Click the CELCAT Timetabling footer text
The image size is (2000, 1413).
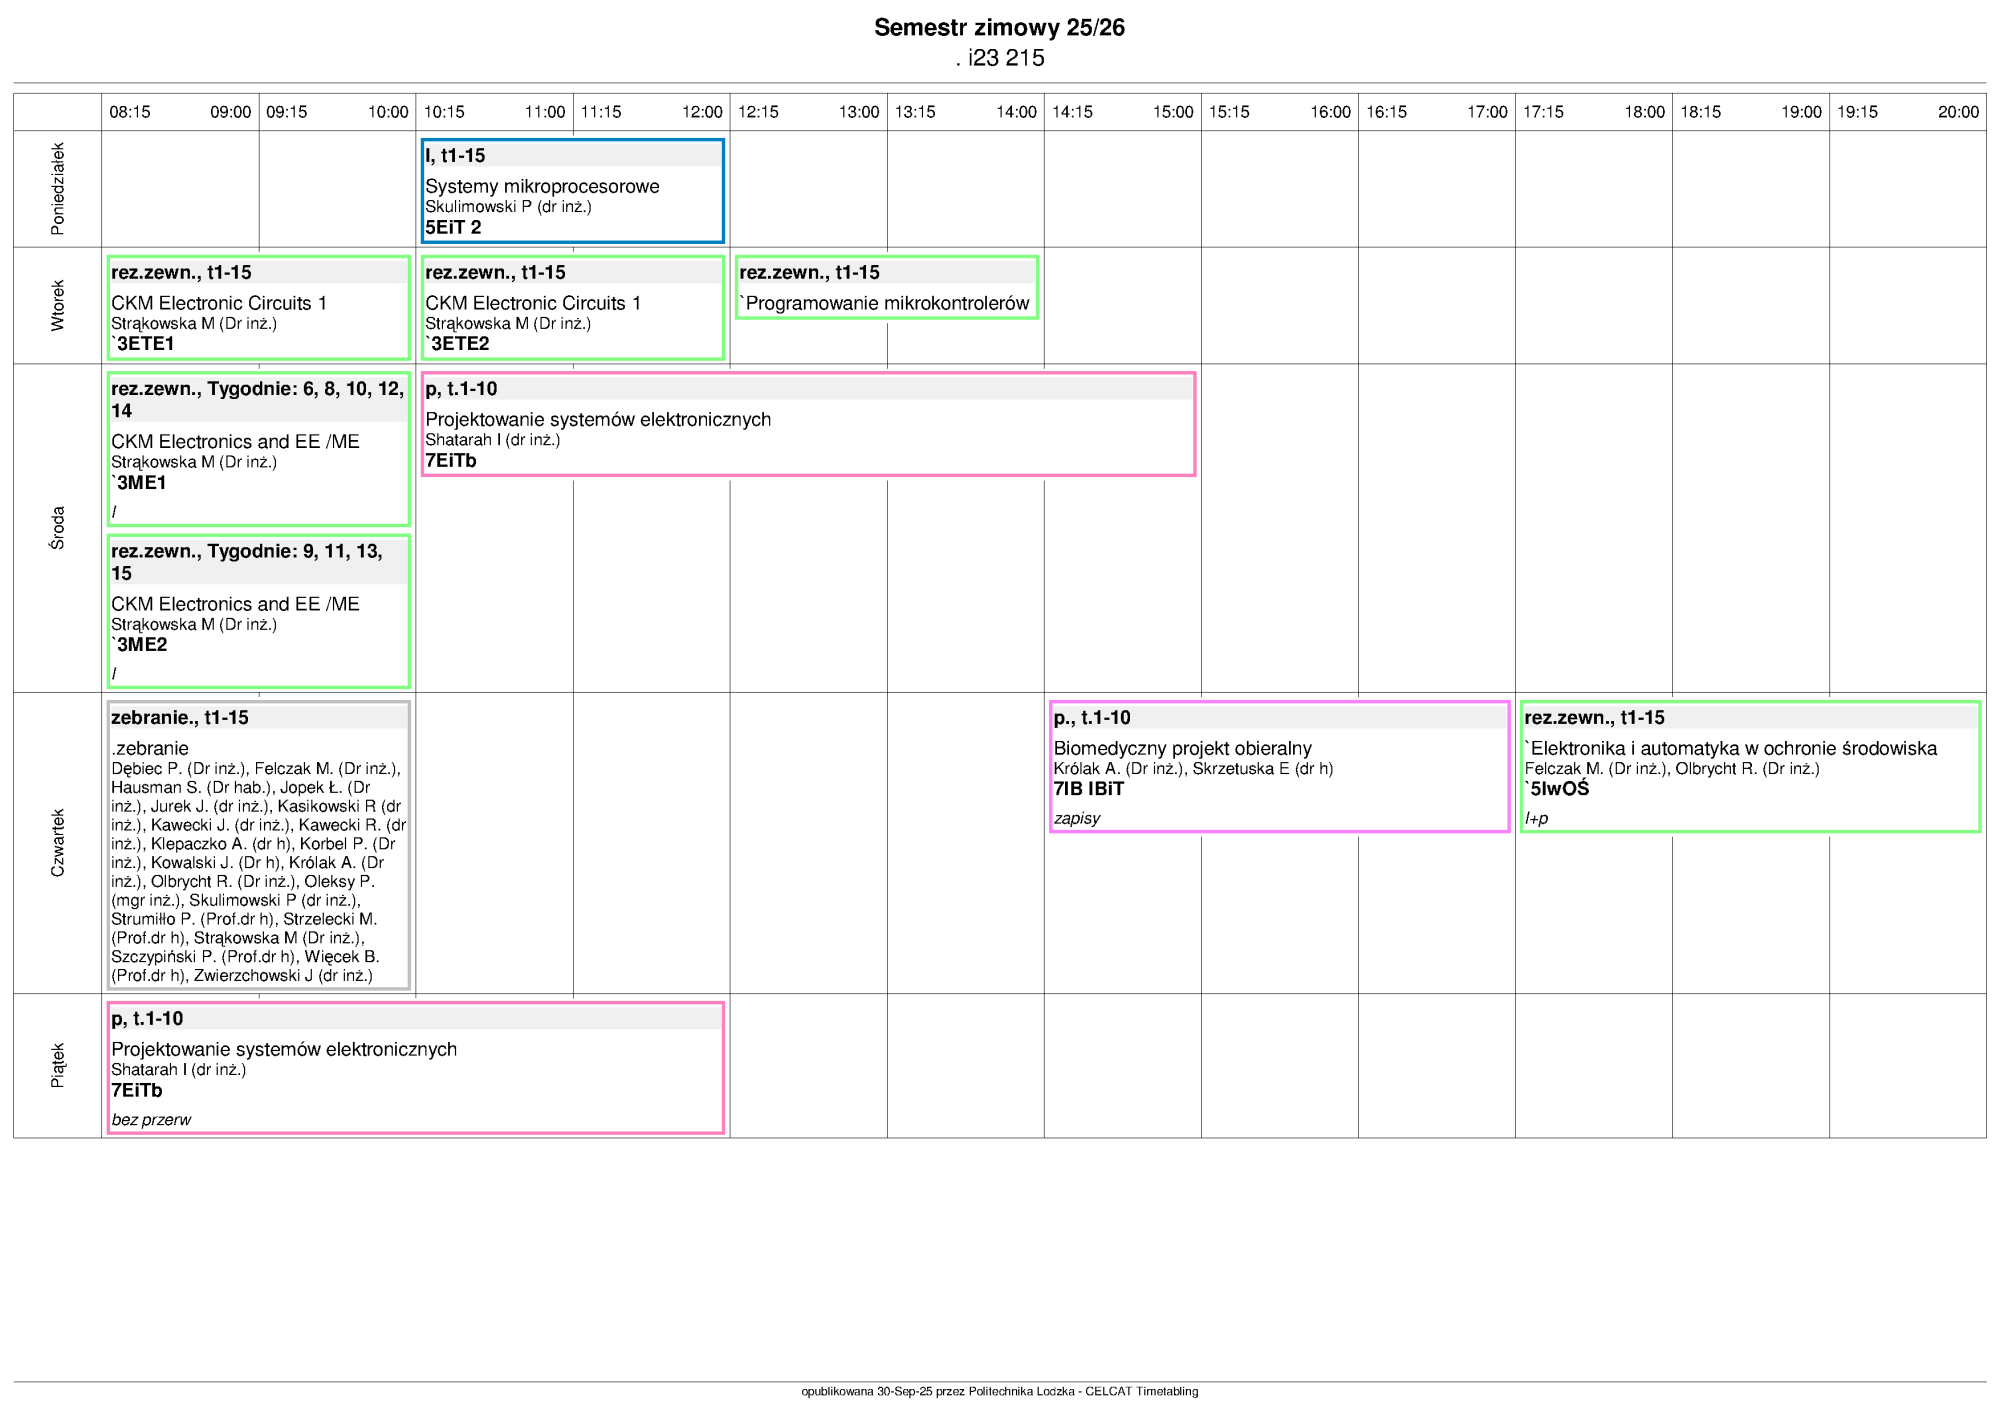click(x=1141, y=1391)
